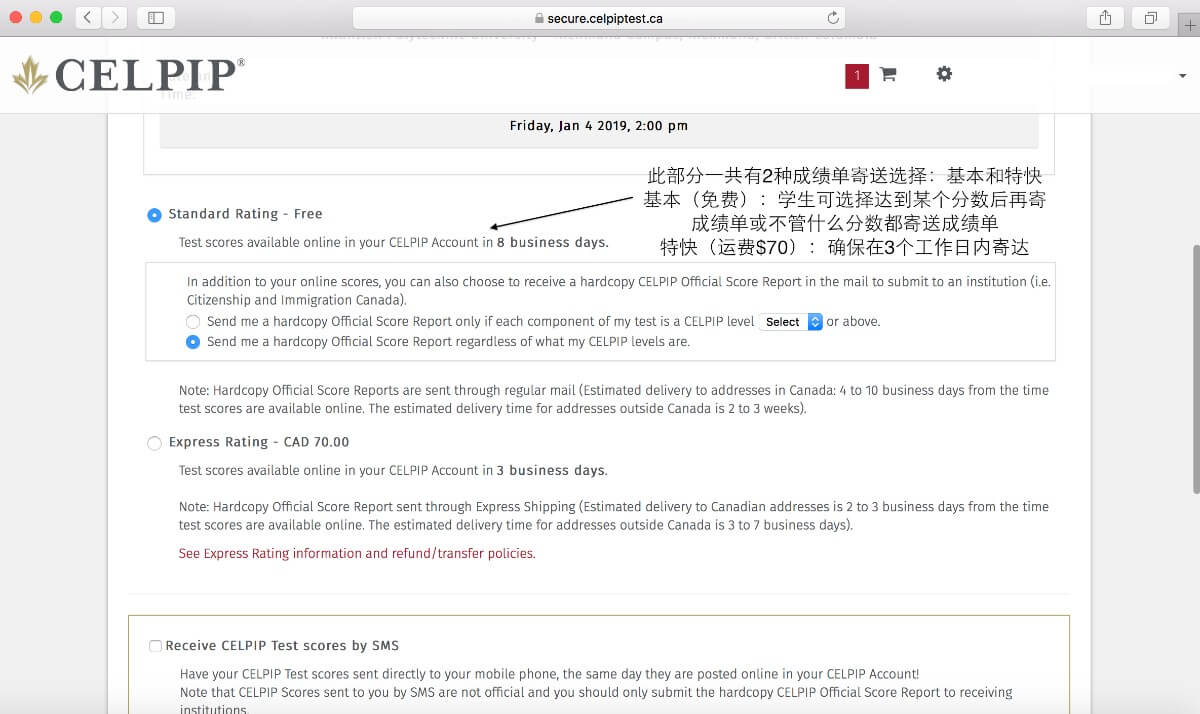Viewport: 1200px width, 714px height.
Task: Click the '3 business days' text
Action: click(551, 470)
